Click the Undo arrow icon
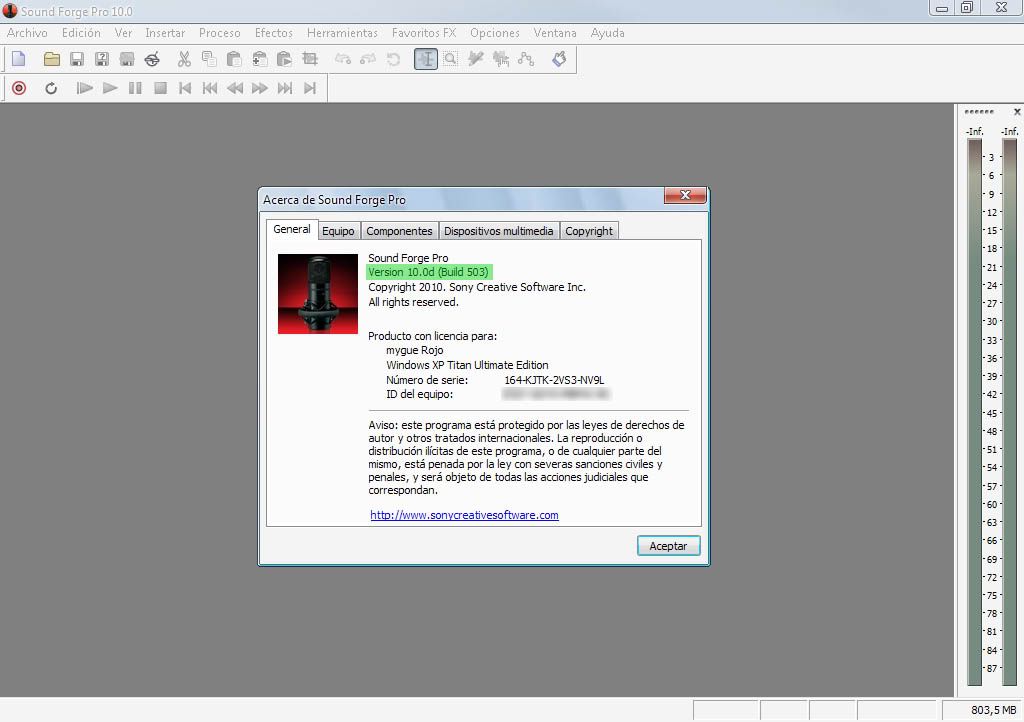1024x722 pixels. coord(343,59)
